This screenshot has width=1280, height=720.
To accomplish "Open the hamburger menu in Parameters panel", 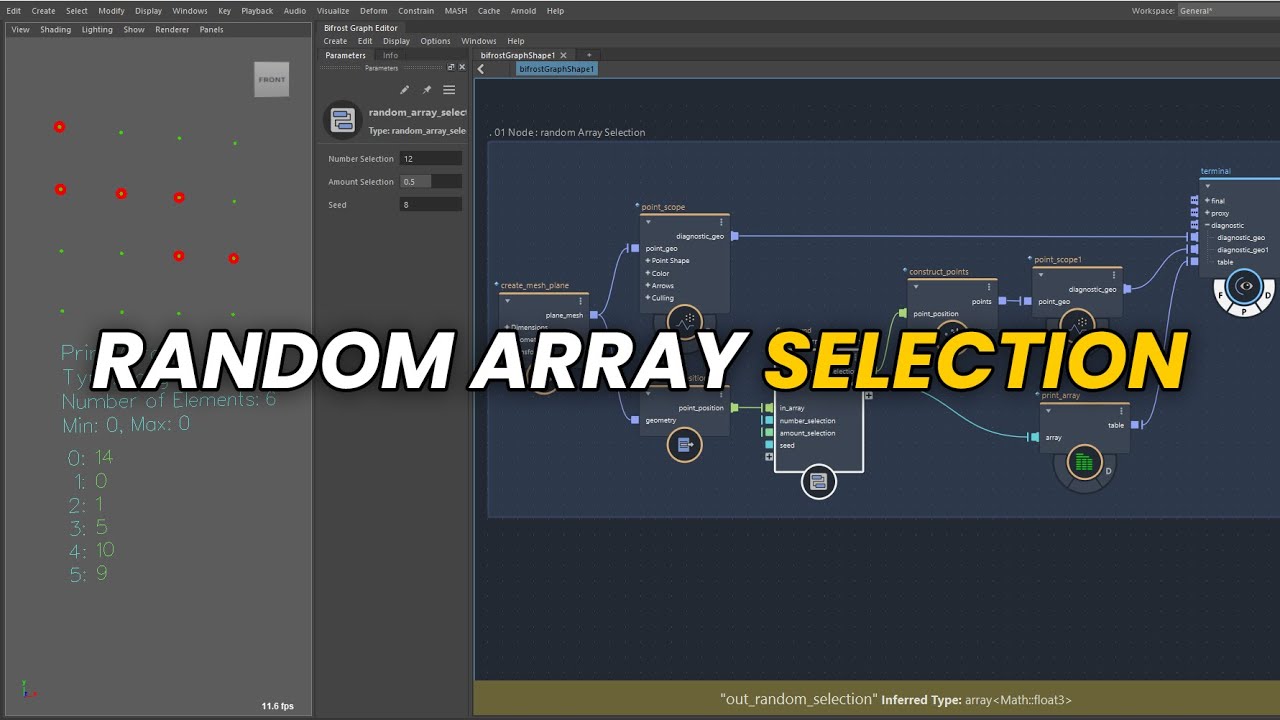I will 449,90.
